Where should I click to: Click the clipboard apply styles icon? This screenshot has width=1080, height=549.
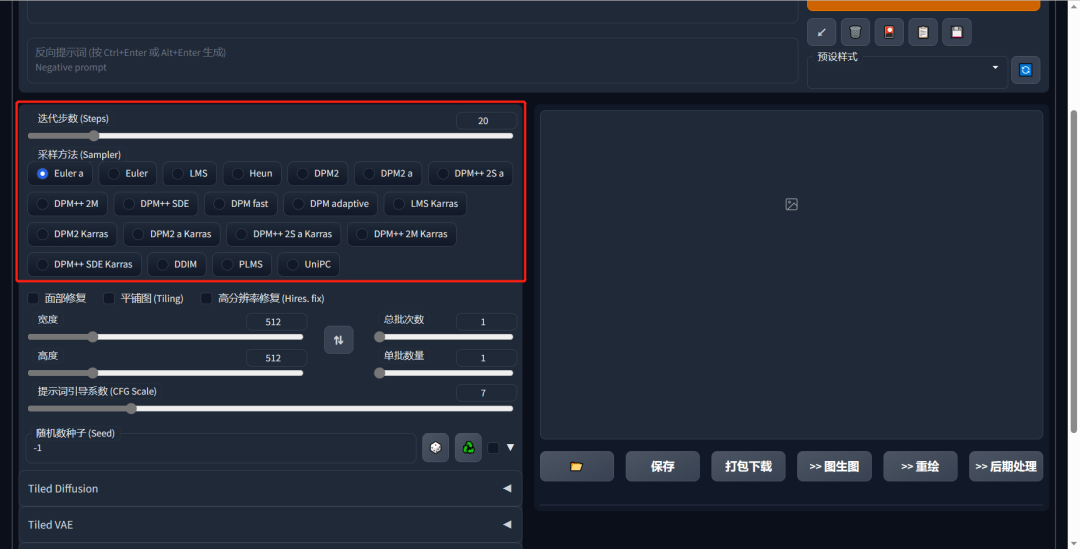point(922,32)
